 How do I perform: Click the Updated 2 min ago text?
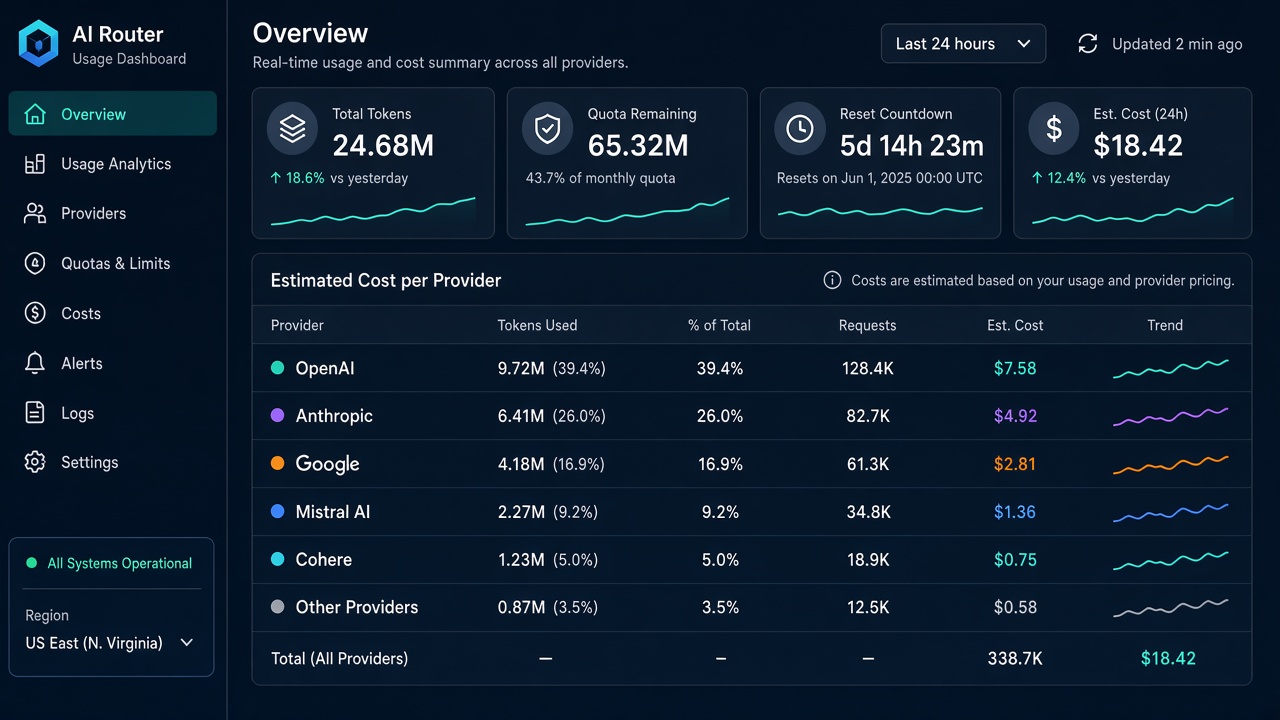tap(1177, 44)
